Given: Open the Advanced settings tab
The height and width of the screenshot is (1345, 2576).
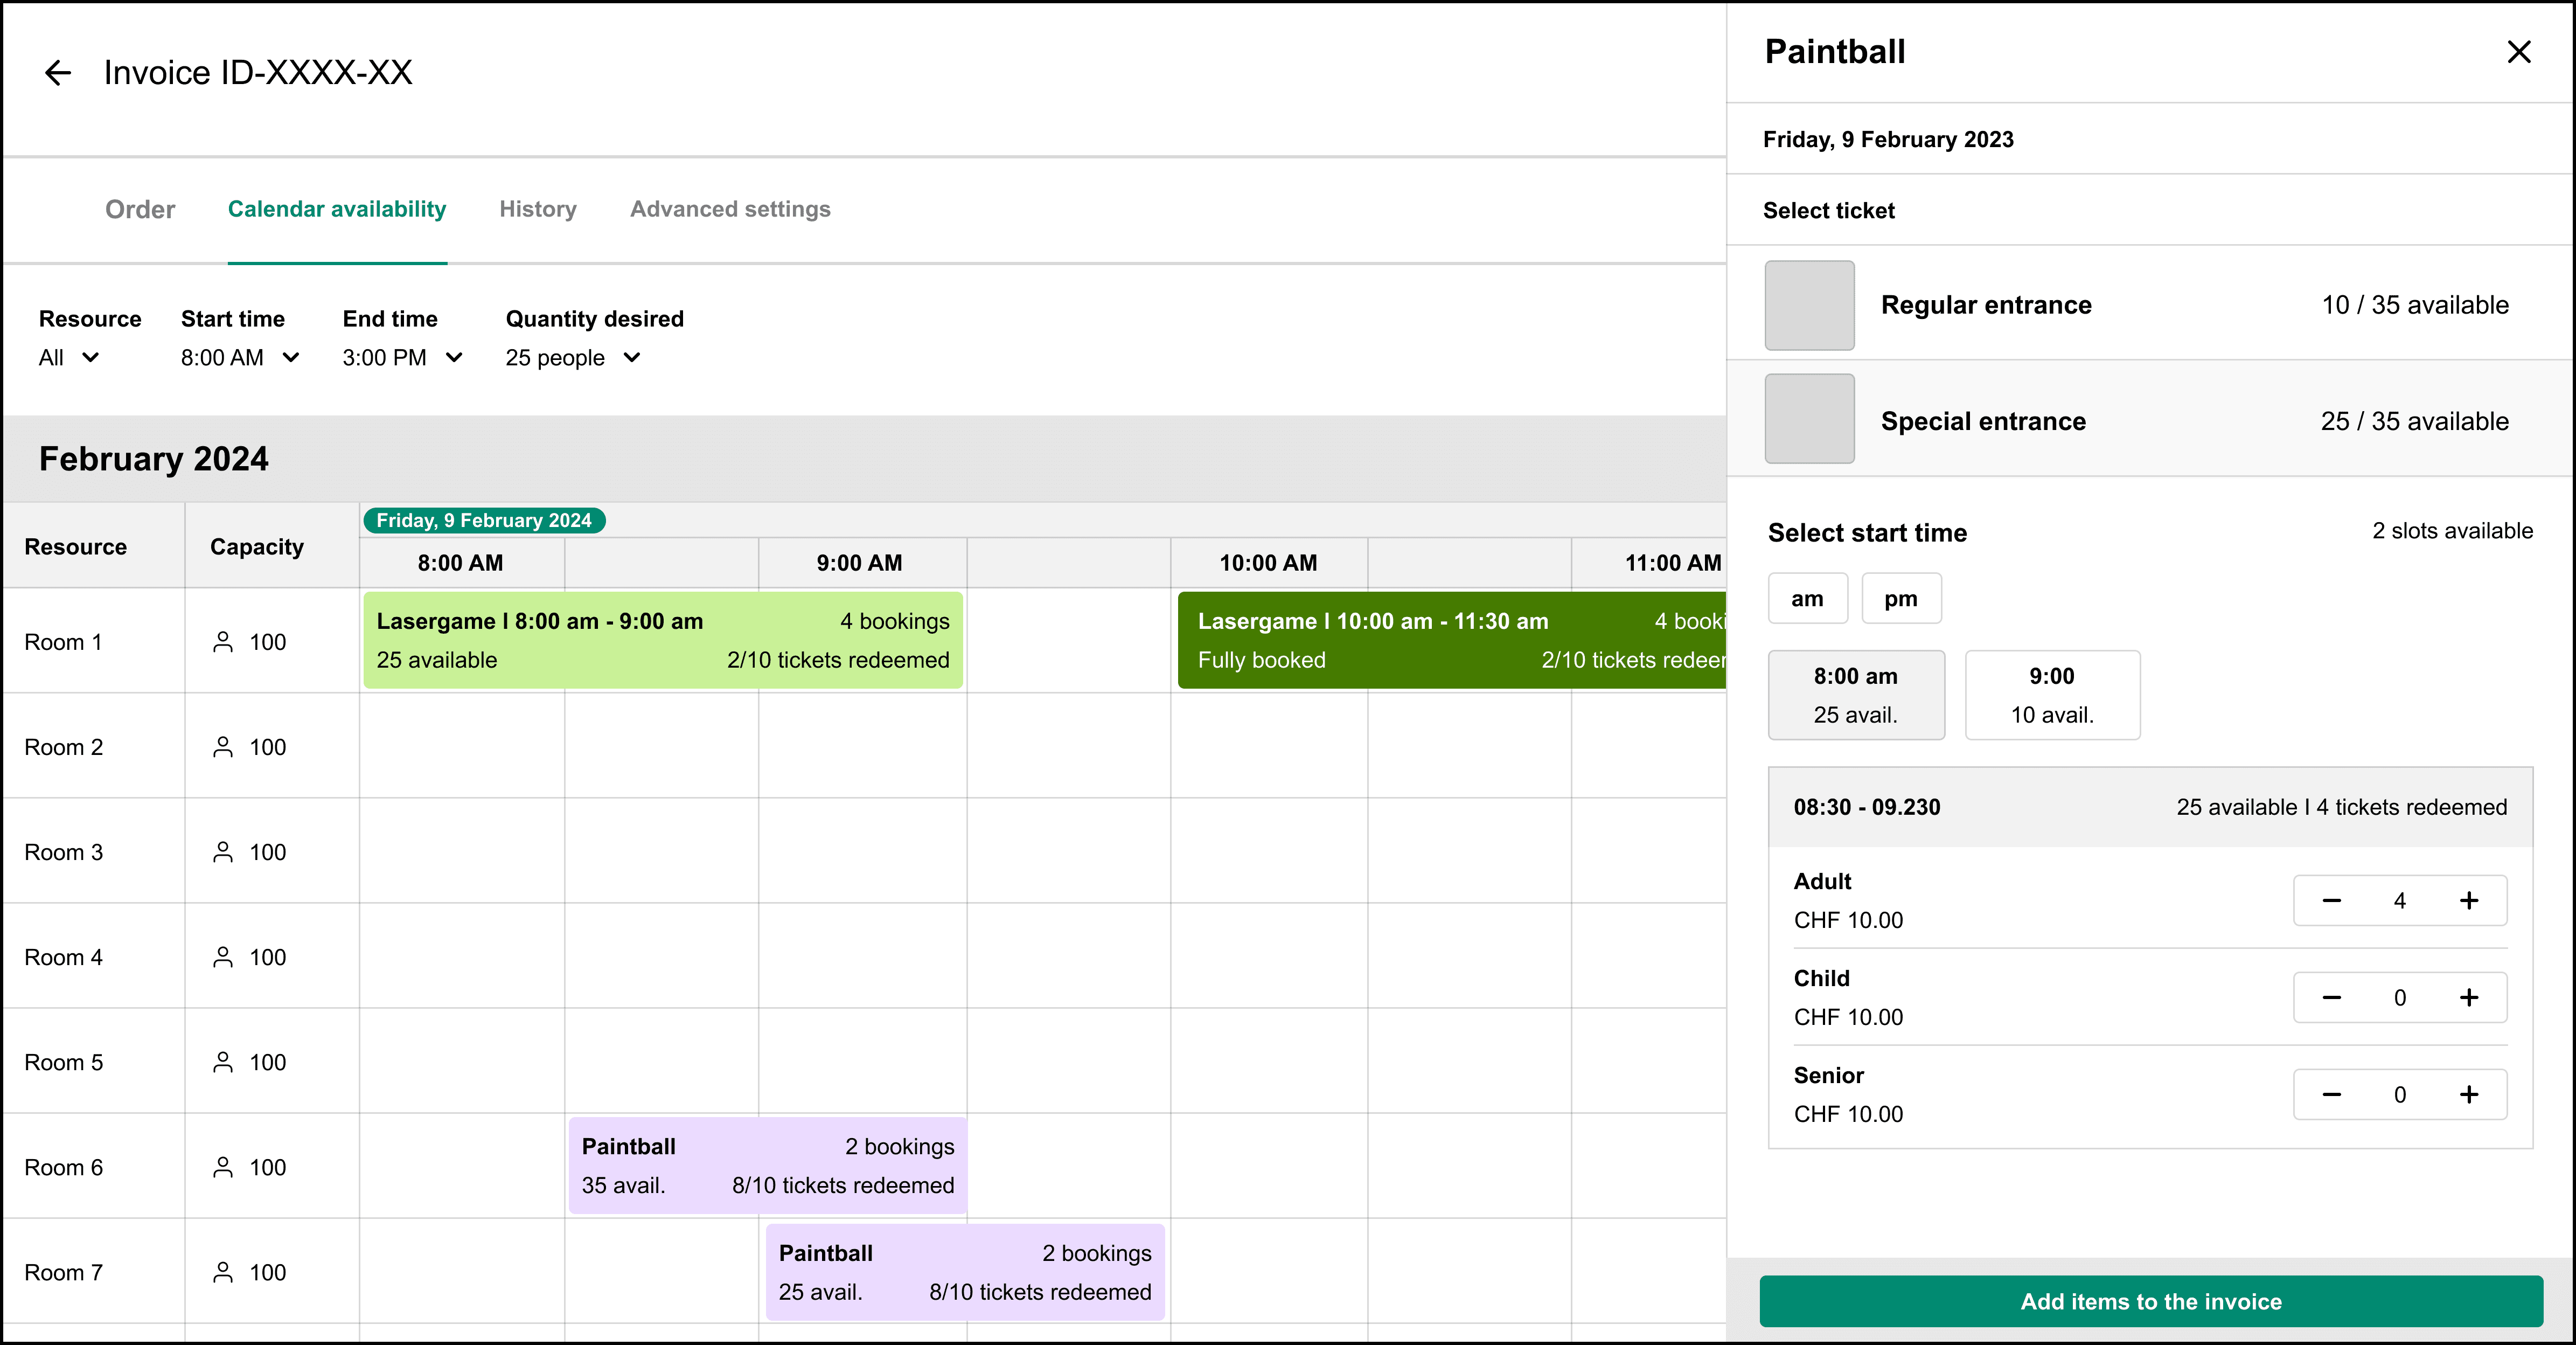Looking at the screenshot, I should [730, 209].
